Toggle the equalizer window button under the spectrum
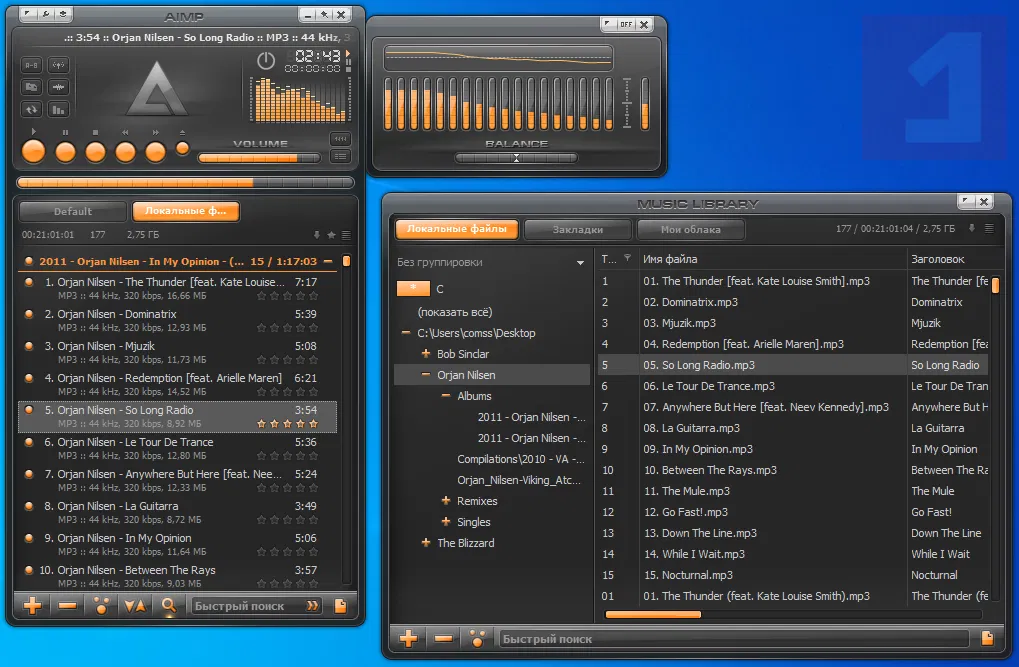Screen dimensions: 1019x667 (x=340, y=139)
